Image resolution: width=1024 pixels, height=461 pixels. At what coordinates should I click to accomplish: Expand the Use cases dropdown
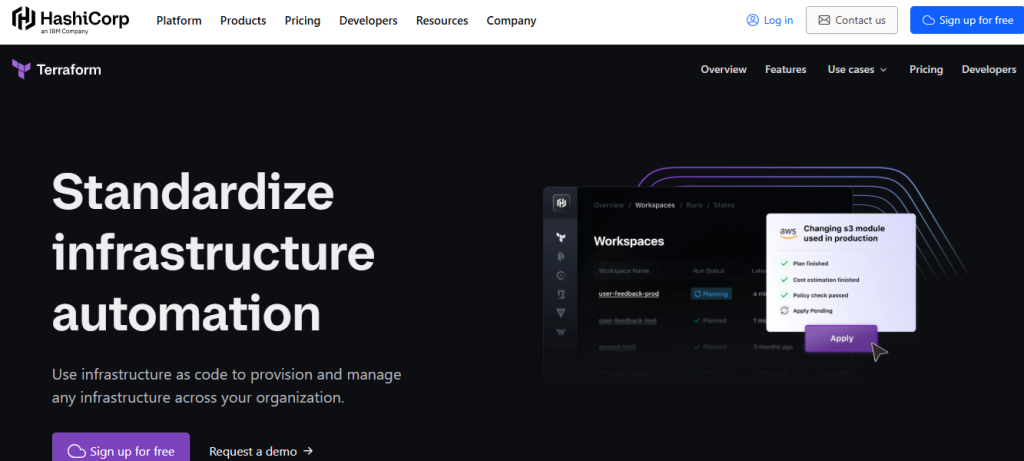(x=857, y=69)
